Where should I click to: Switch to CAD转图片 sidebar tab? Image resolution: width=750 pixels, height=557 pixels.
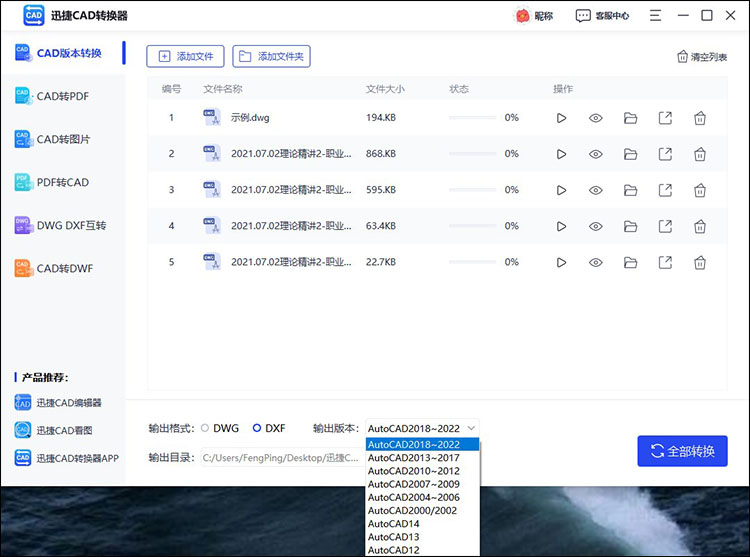pos(64,139)
